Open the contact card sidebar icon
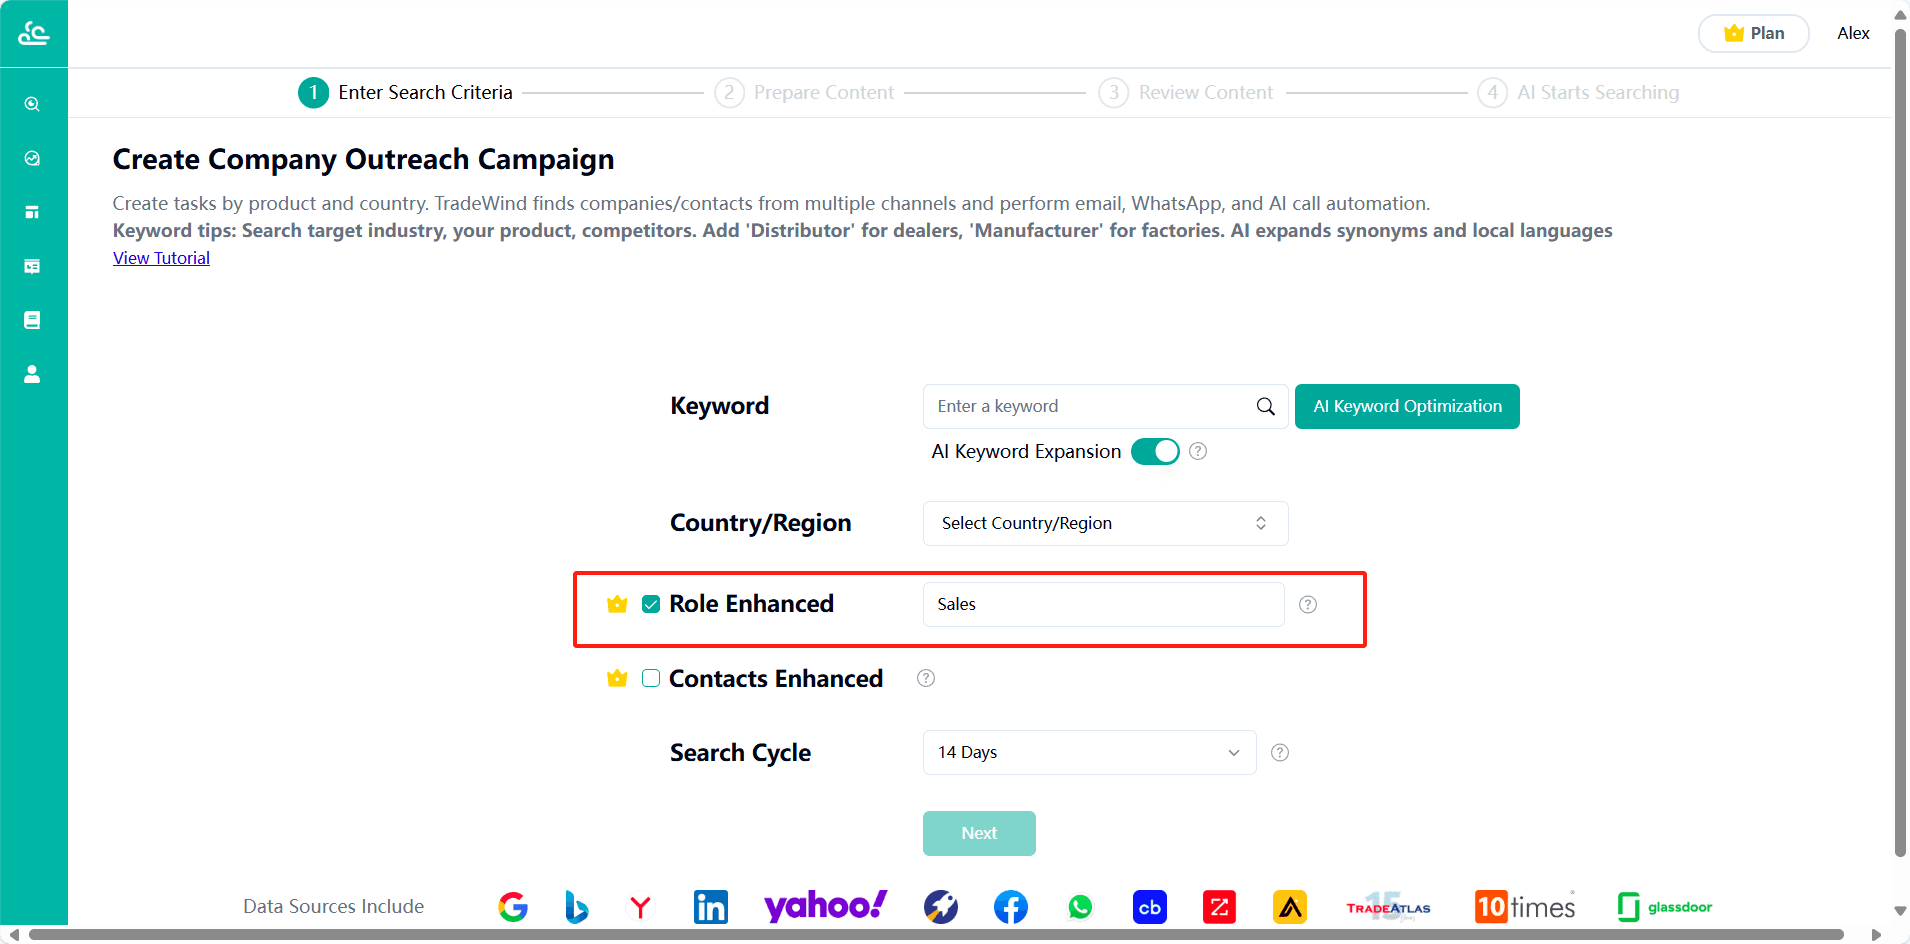Viewport: 1910px width, 944px height. [x=32, y=266]
